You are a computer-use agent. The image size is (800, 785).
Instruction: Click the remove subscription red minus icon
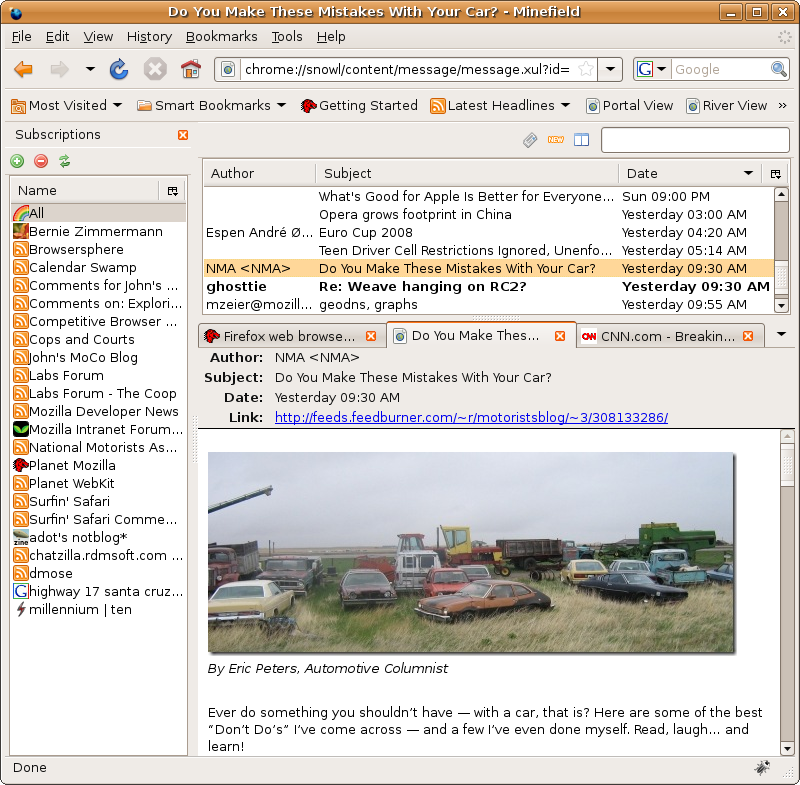(41, 161)
